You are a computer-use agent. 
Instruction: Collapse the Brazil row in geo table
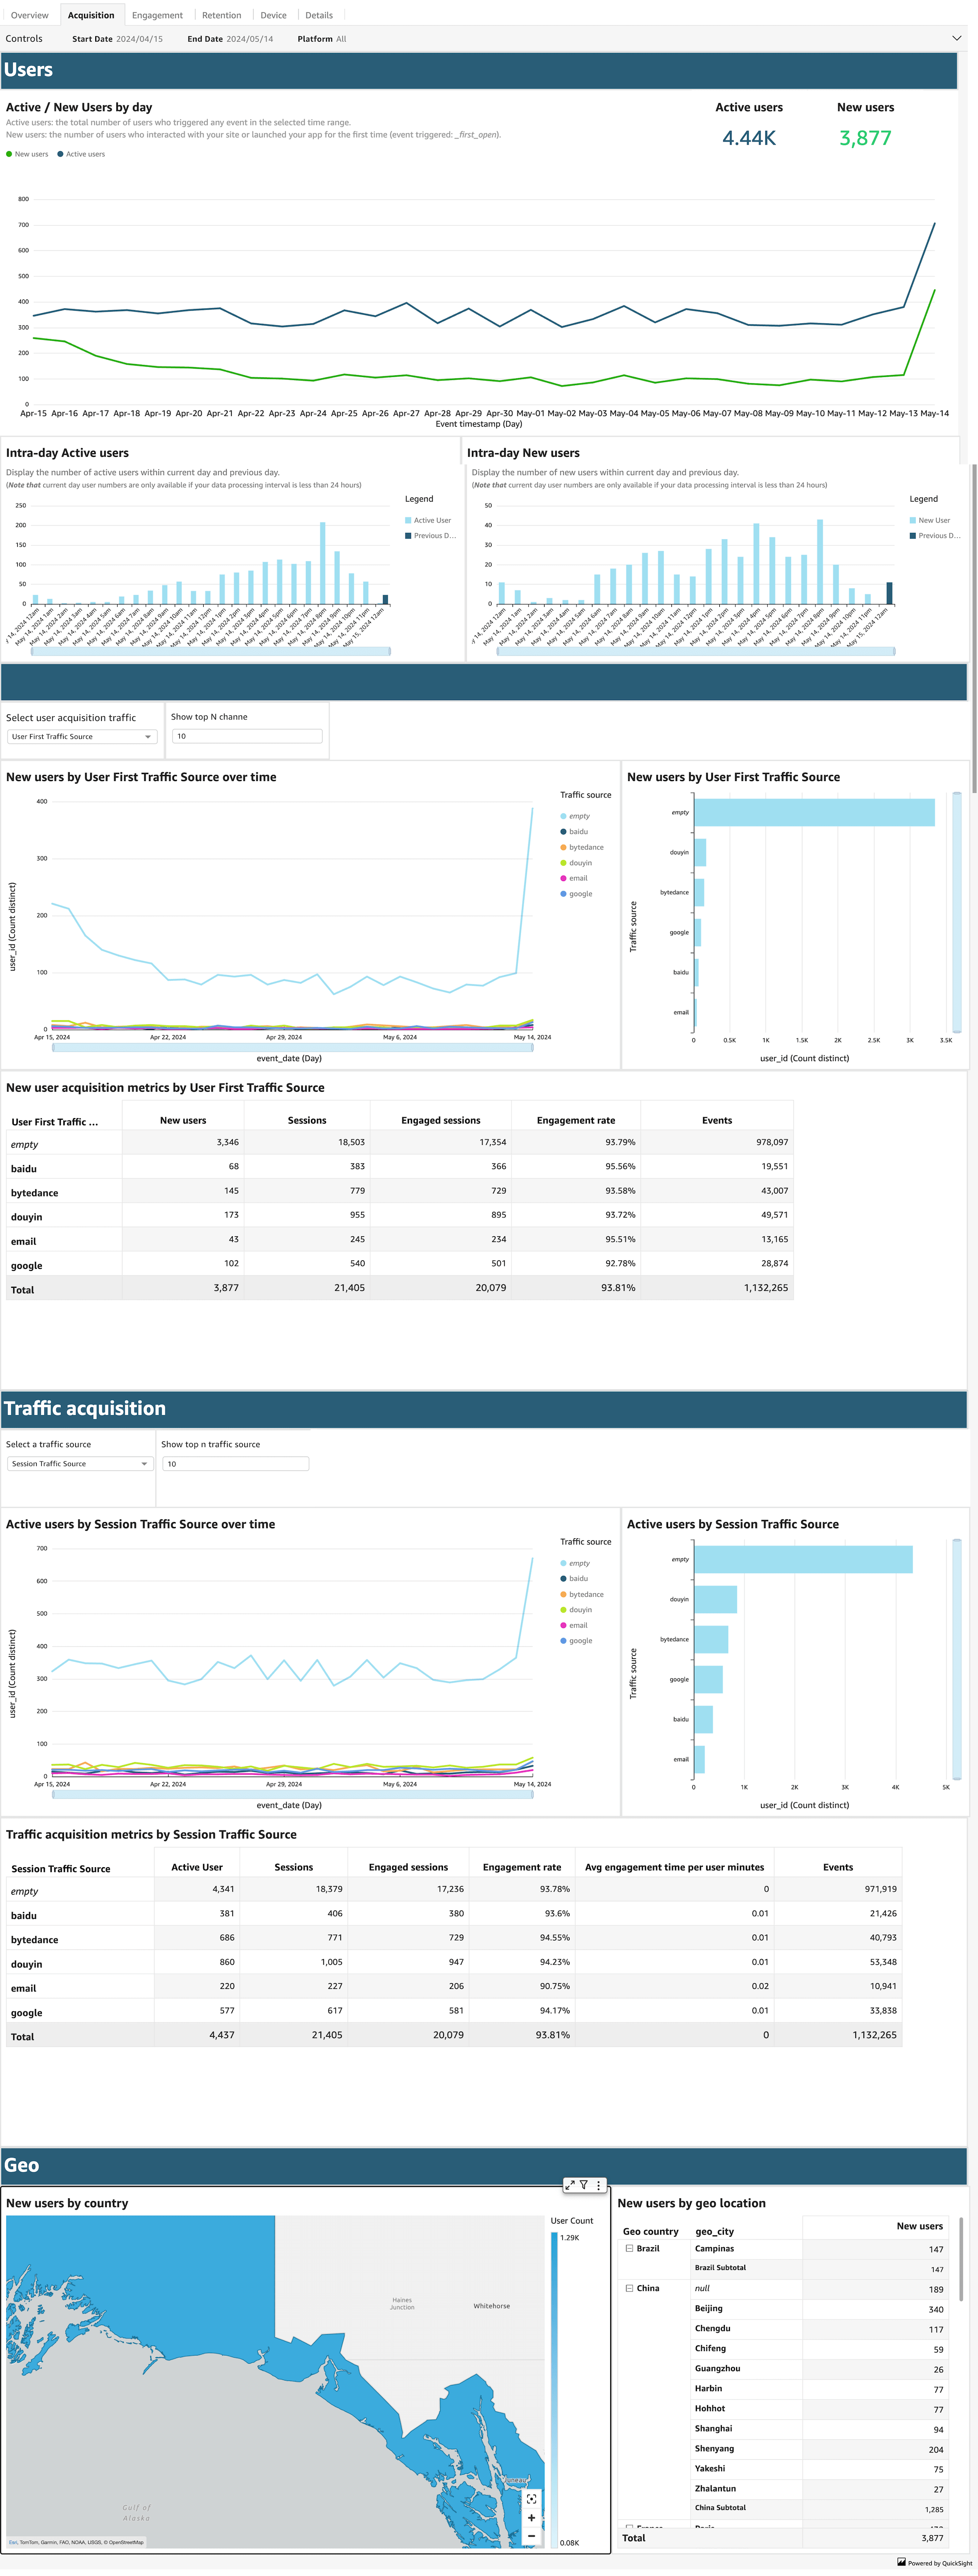coord(629,2248)
